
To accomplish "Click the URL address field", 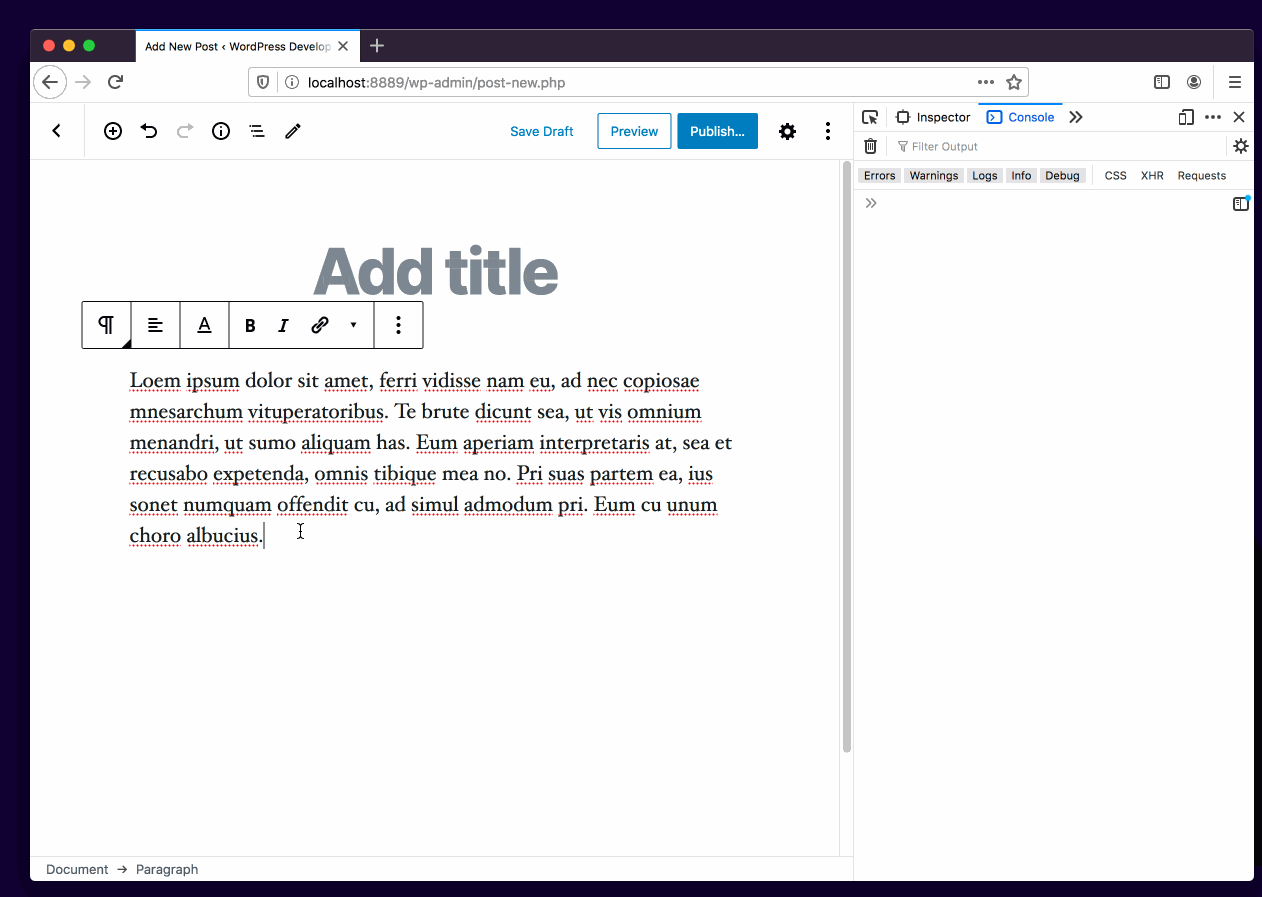I will [638, 82].
